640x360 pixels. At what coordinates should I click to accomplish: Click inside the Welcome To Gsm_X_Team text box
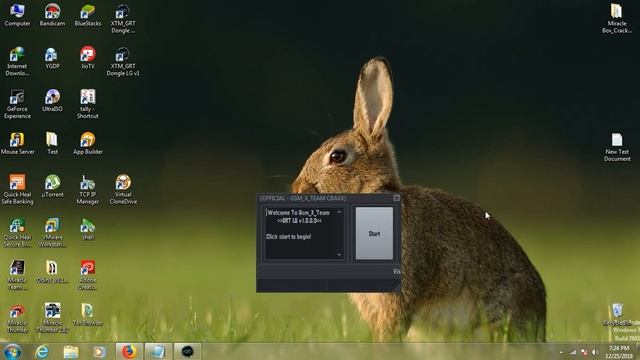click(304, 233)
